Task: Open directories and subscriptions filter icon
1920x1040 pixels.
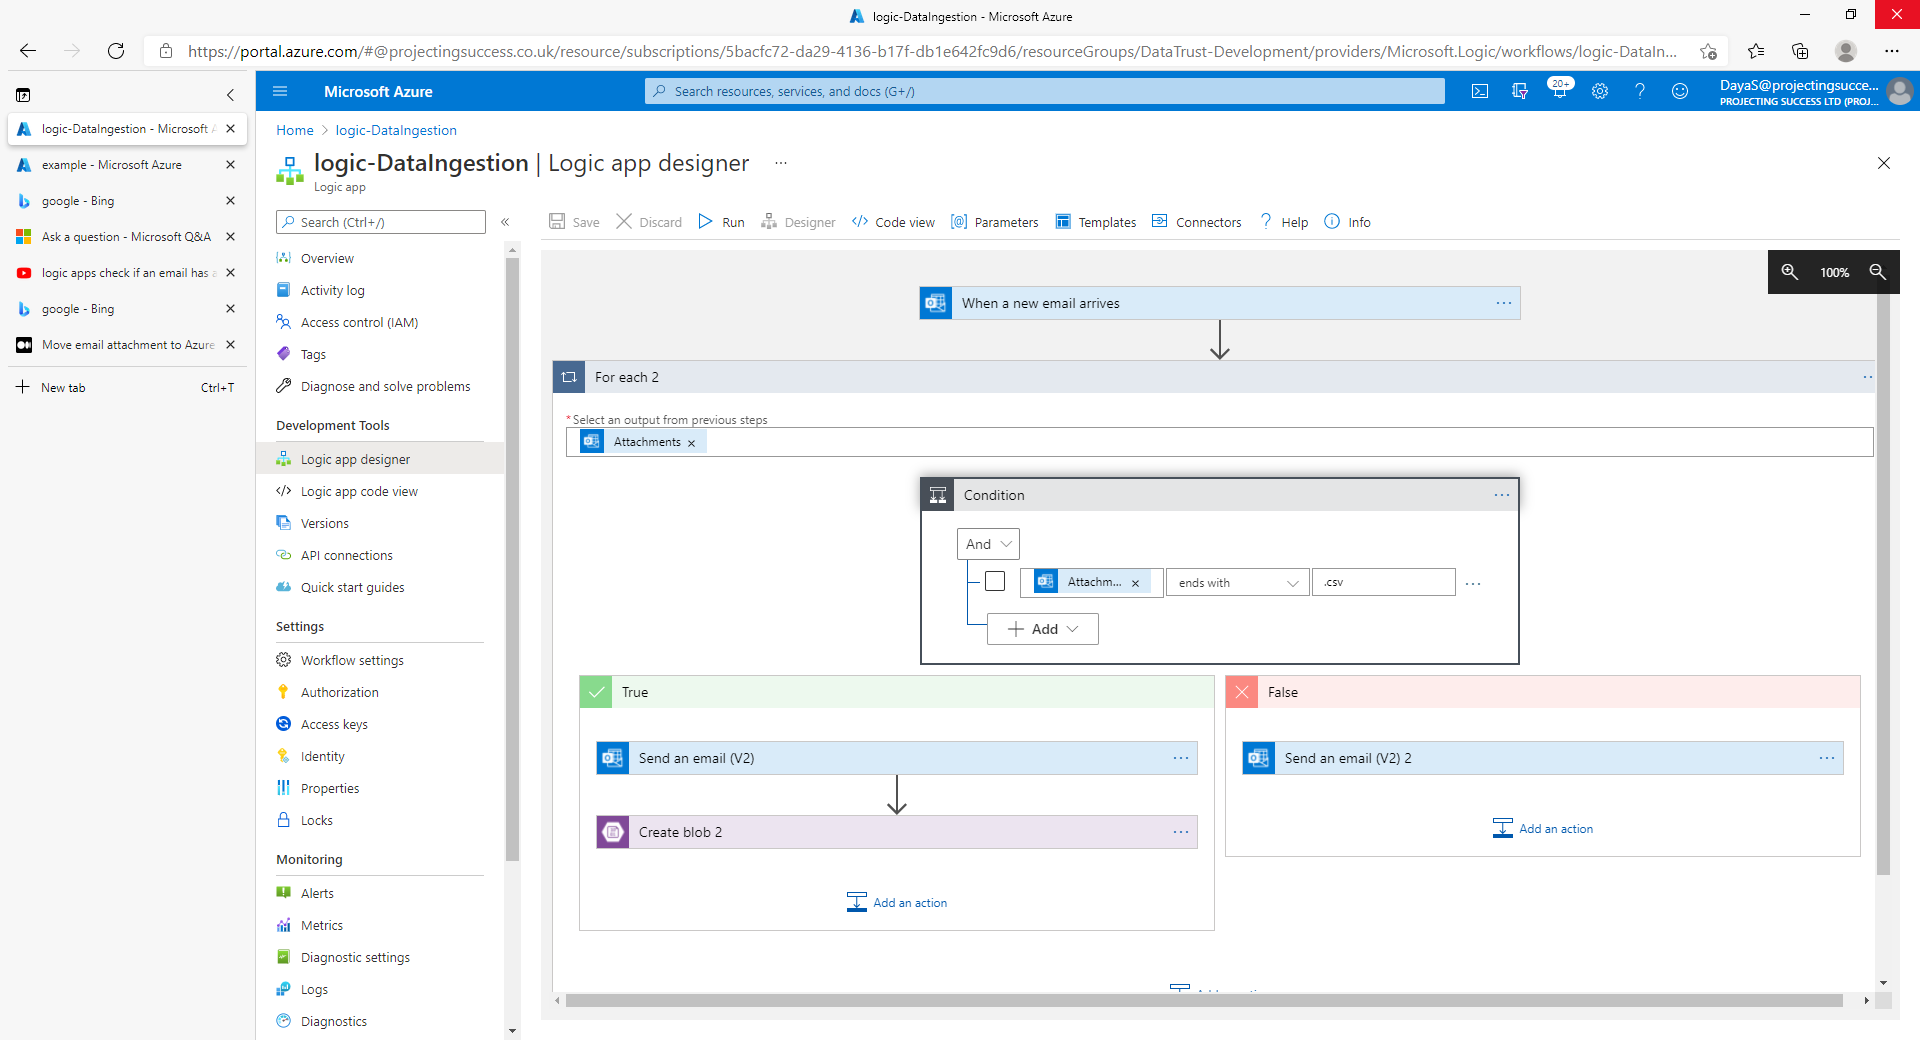Action: point(1520,91)
